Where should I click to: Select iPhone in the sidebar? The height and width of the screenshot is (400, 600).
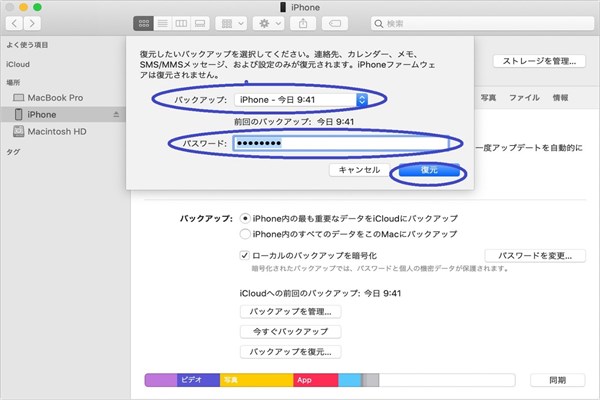[x=63, y=114]
